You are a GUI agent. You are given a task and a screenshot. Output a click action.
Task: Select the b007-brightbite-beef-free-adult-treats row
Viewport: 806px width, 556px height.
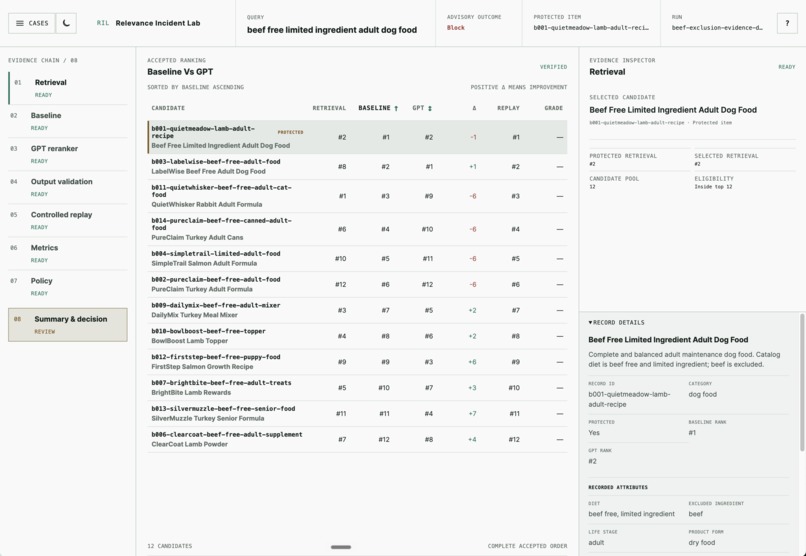pos(357,388)
